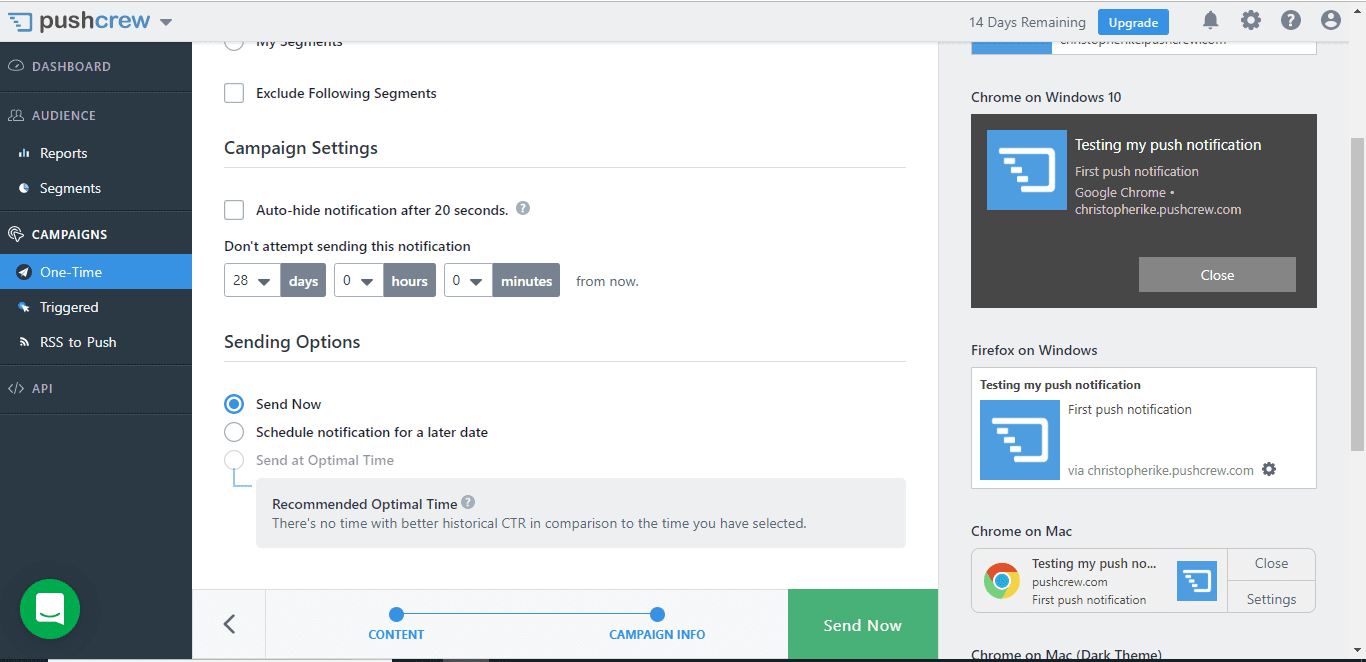The height and width of the screenshot is (662, 1366).
Task: Click the One-Time paper plane icon
Action: click(x=24, y=272)
